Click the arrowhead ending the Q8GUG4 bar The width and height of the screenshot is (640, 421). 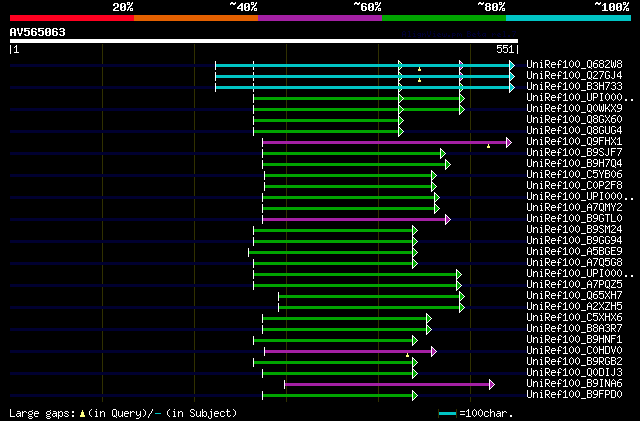coord(401,131)
